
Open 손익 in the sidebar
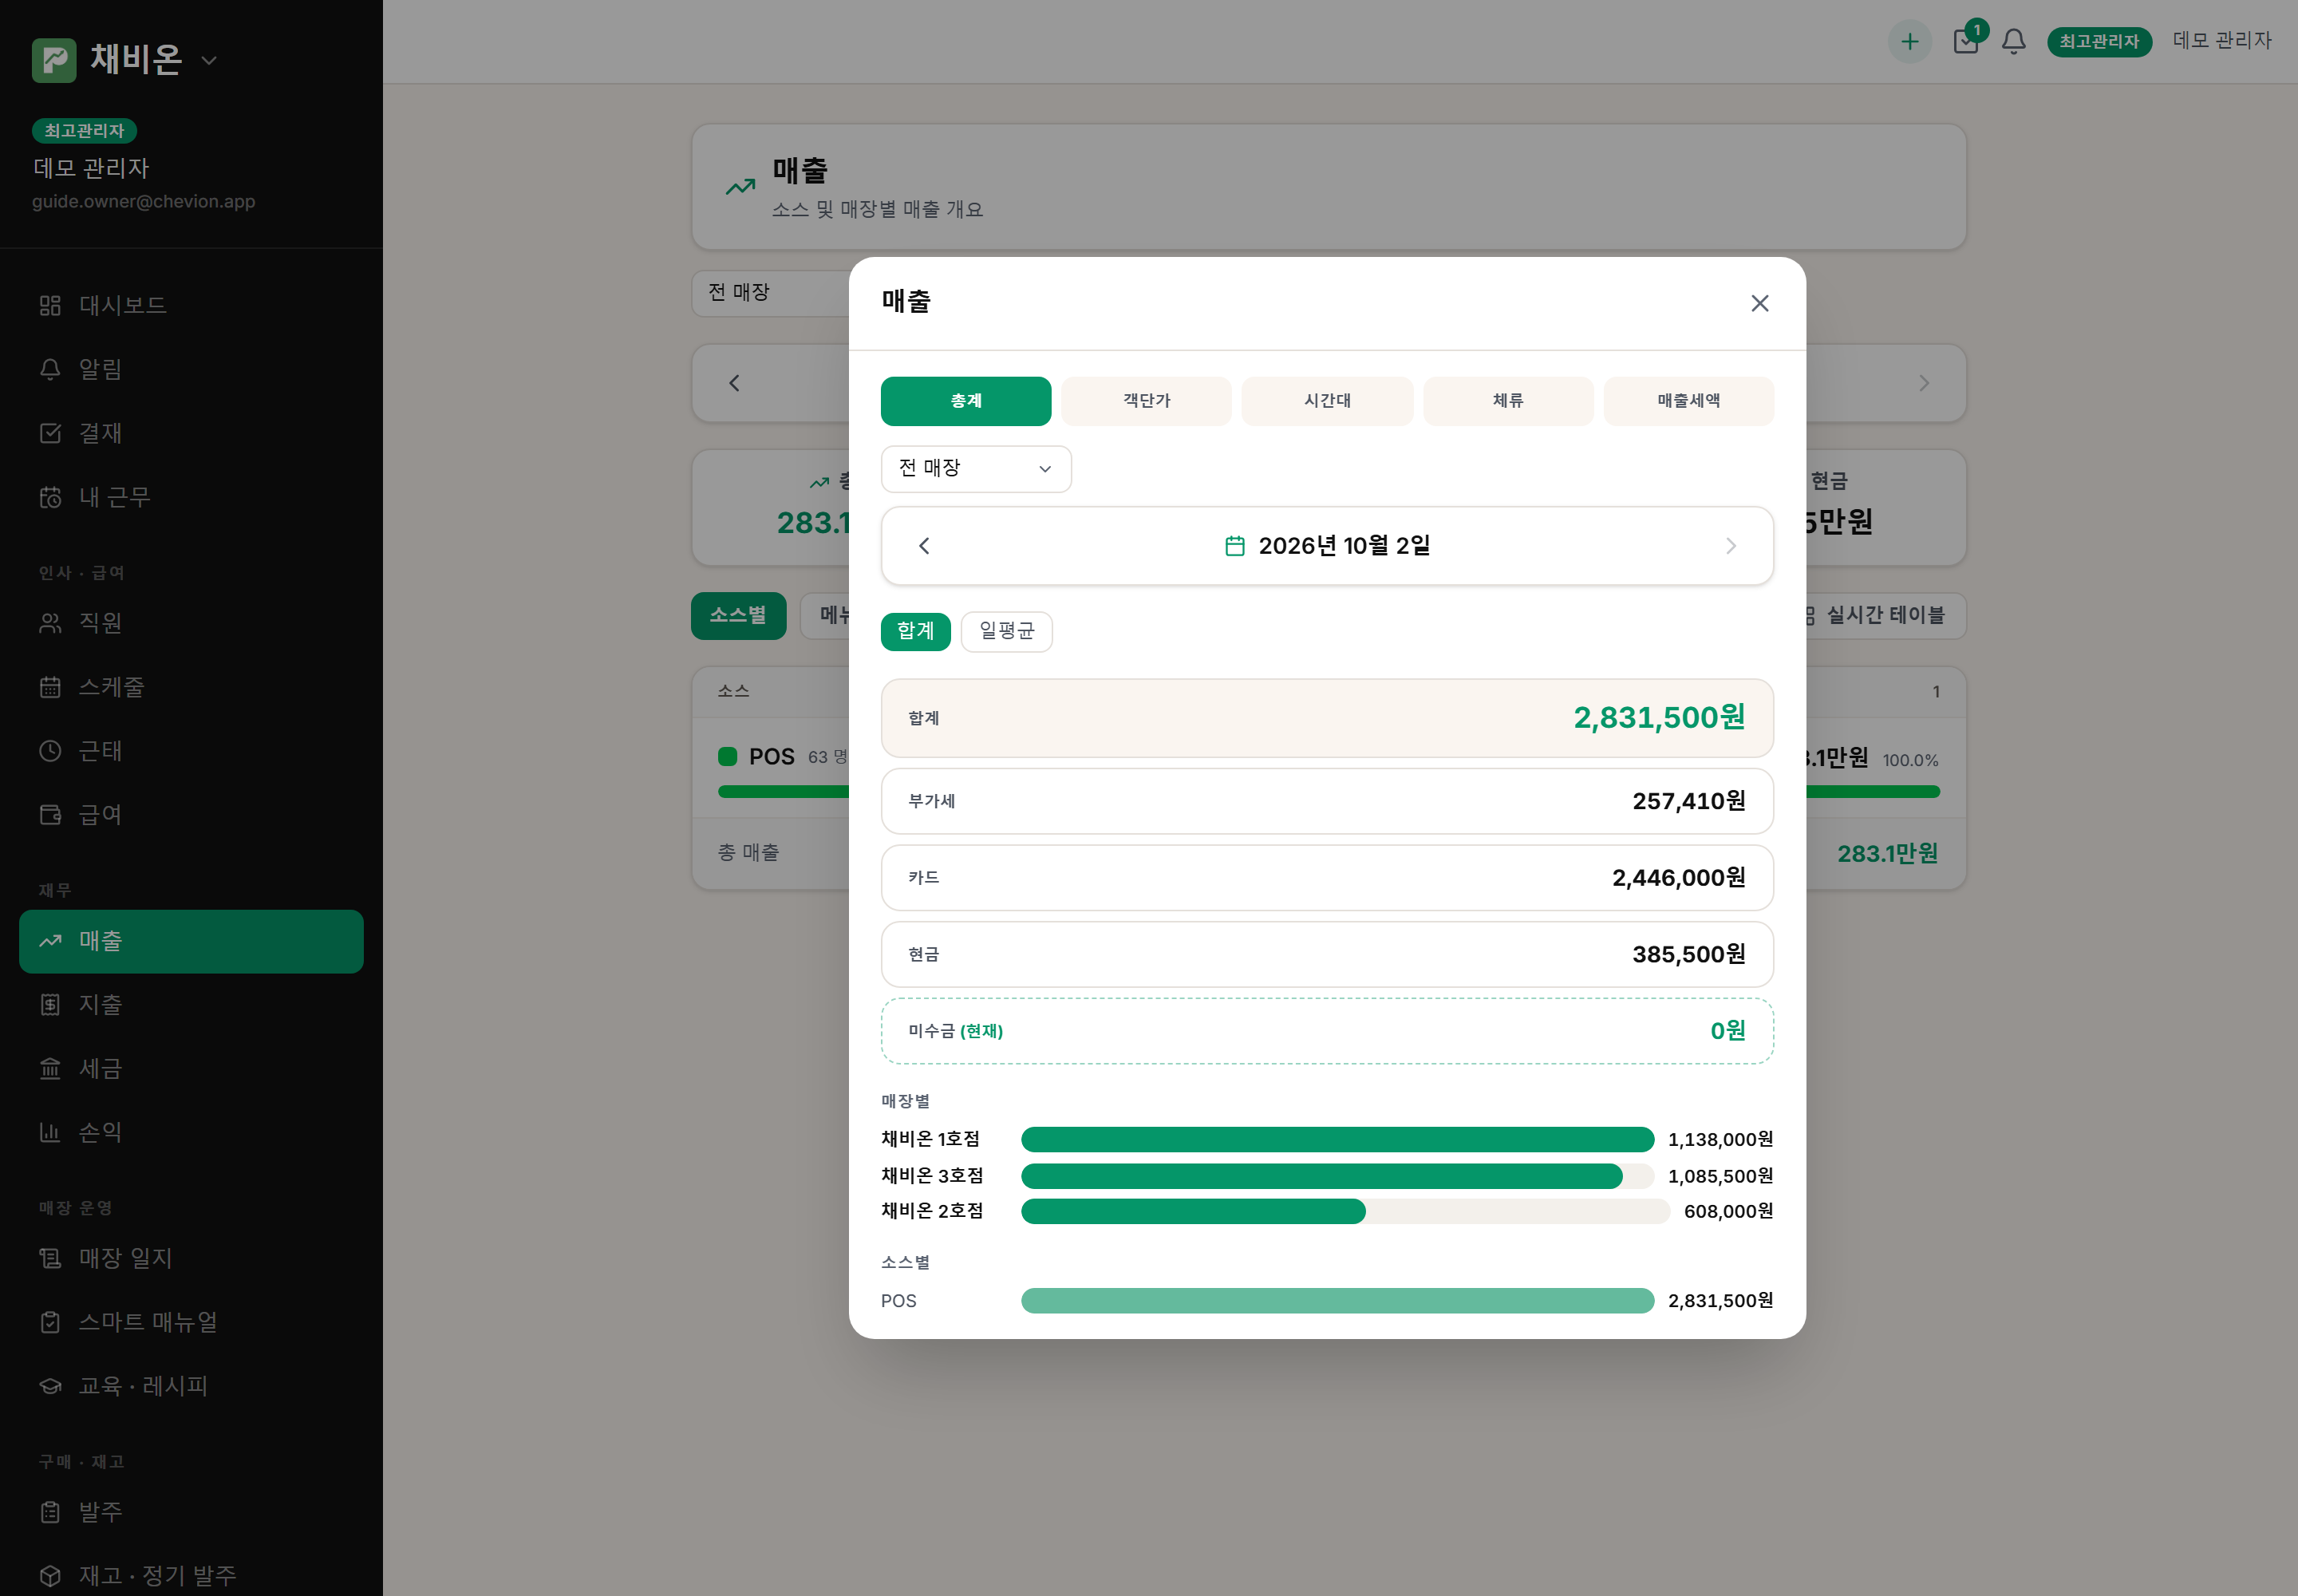pos(191,1133)
